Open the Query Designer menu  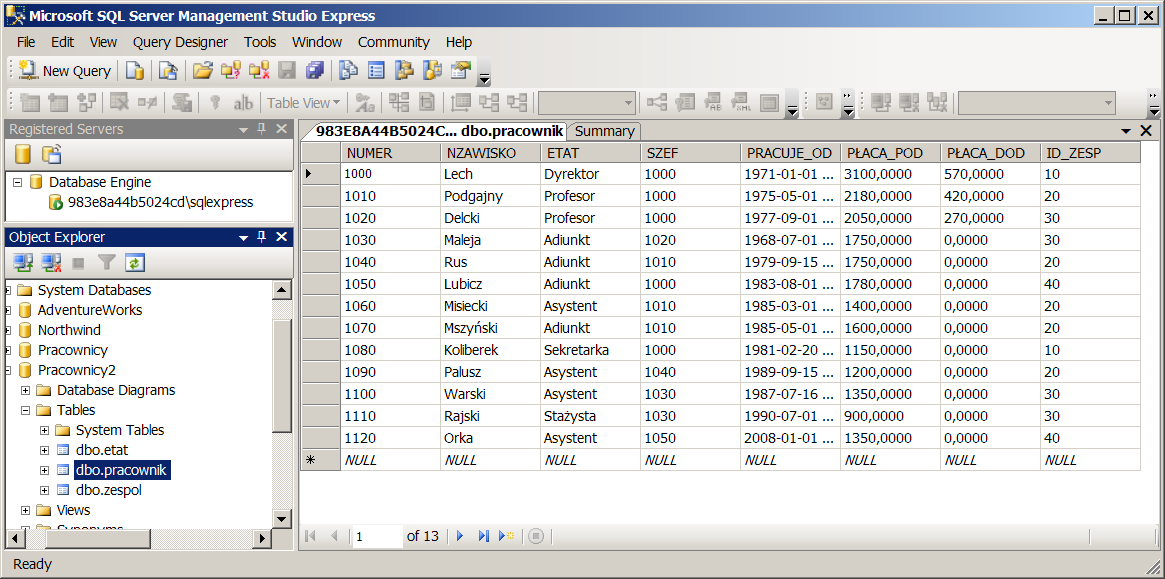pyautogui.click(x=181, y=42)
